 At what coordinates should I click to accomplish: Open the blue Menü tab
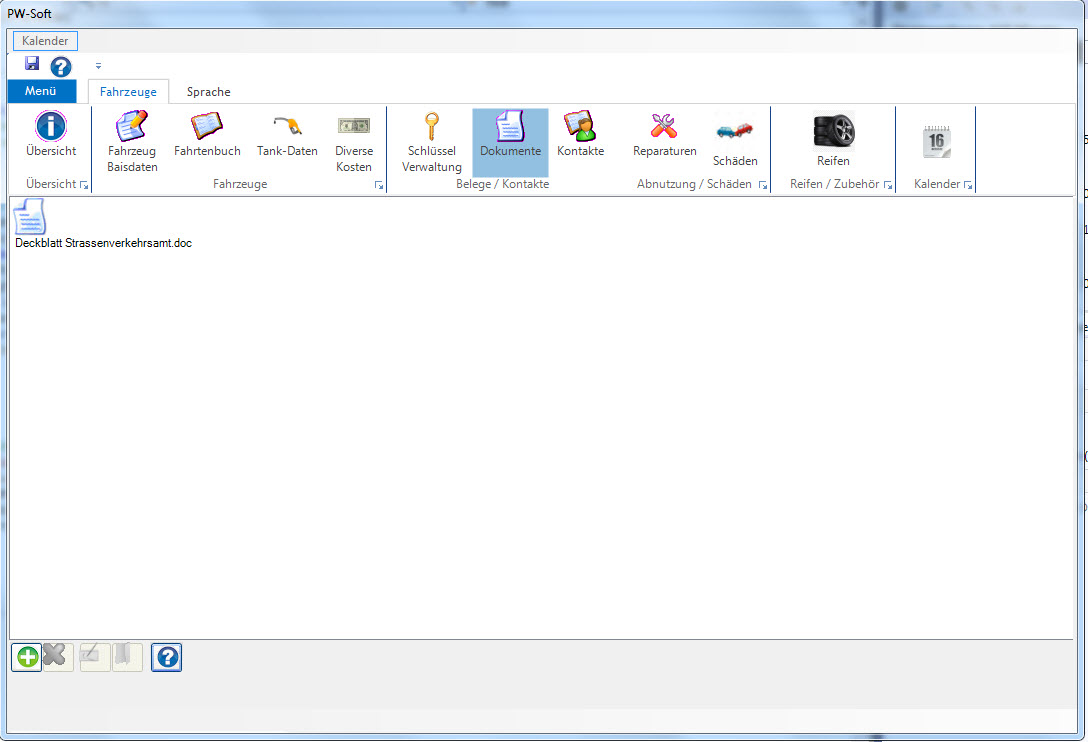41,92
